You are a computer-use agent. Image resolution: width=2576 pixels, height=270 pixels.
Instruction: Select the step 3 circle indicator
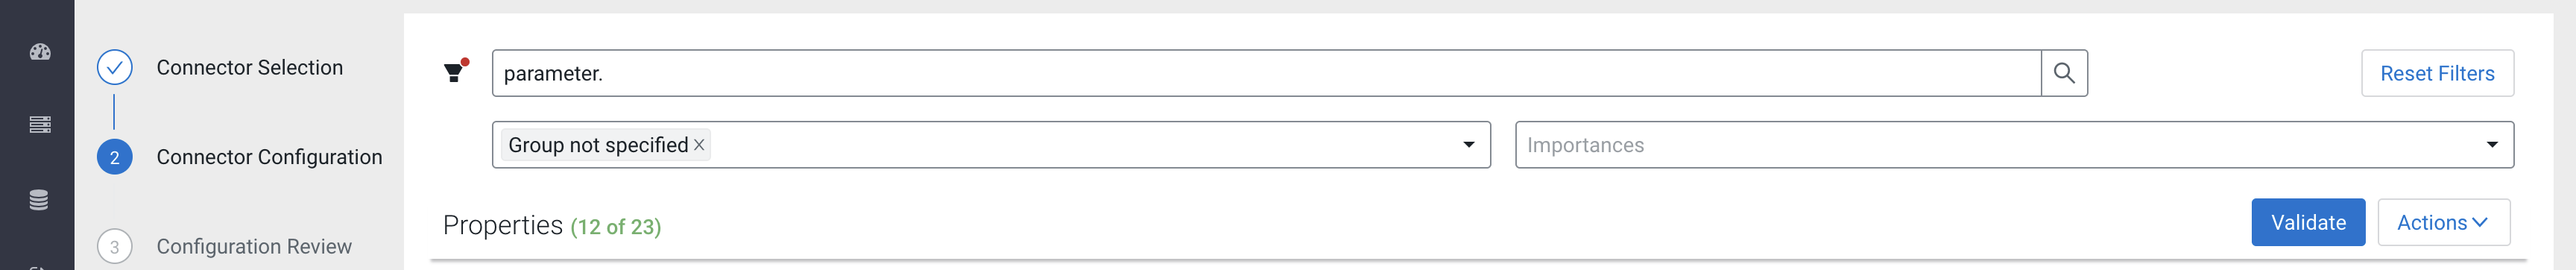pyautogui.click(x=115, y=246)
